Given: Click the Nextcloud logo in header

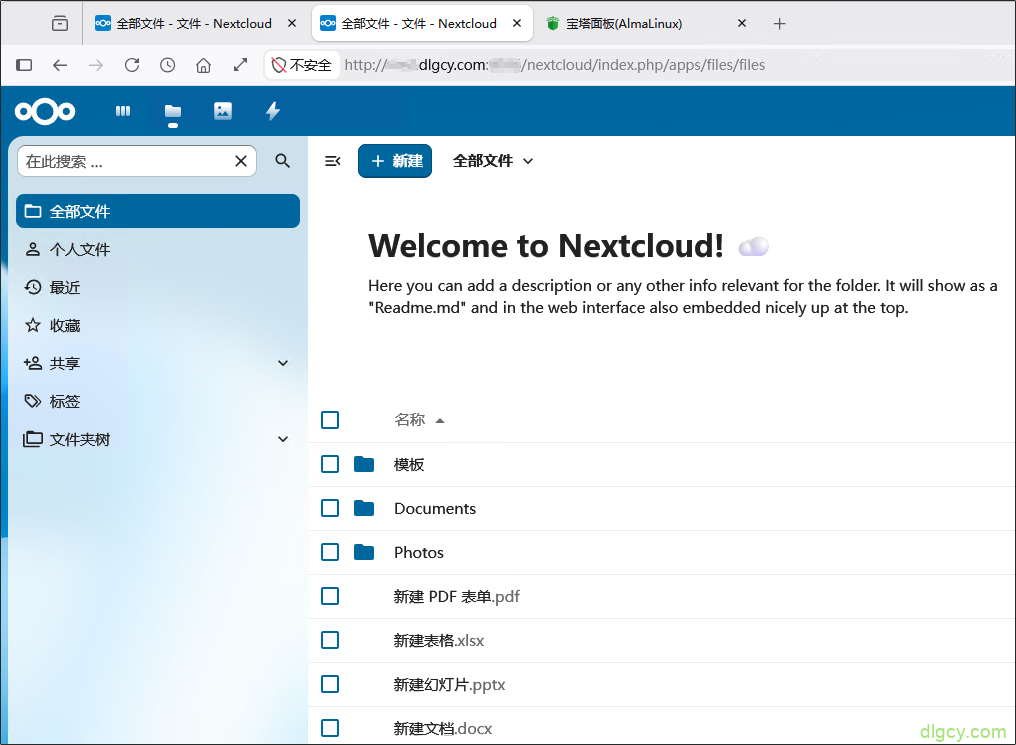Looking at the screenshot, I should (x=45, y=111).
